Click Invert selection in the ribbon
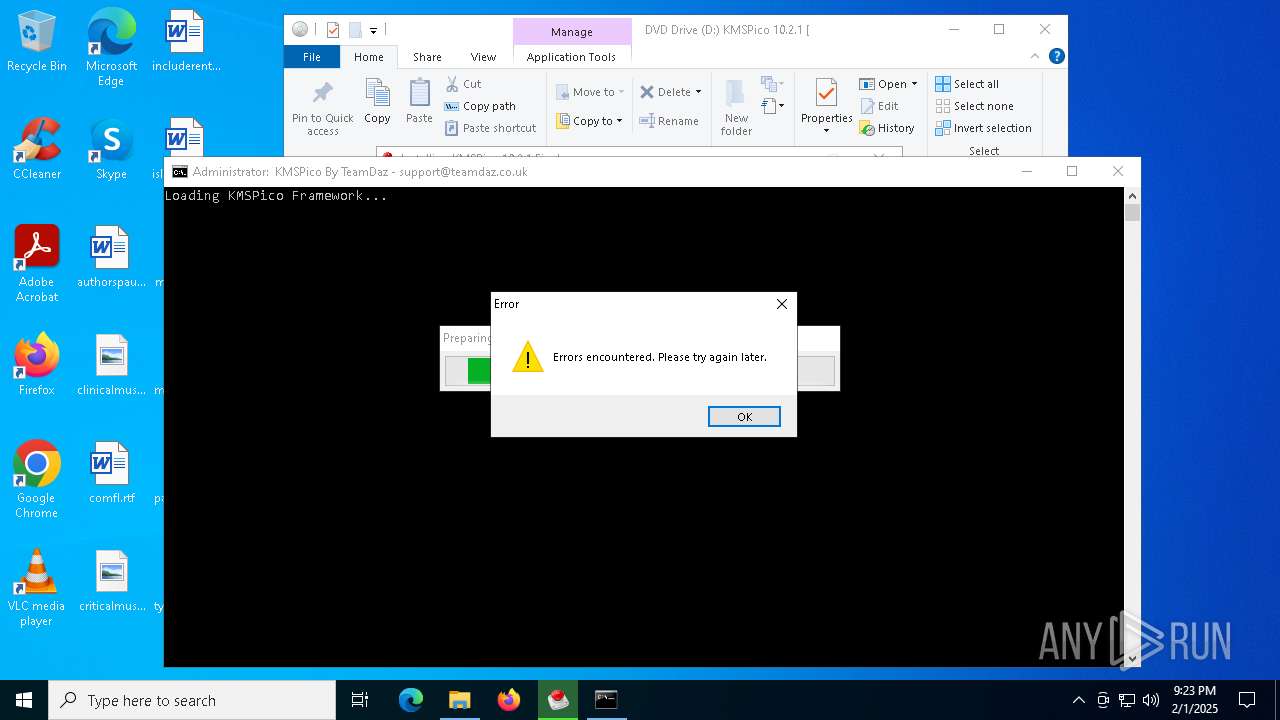Viewport: 1280px width, 720px height. pos(983,128)
